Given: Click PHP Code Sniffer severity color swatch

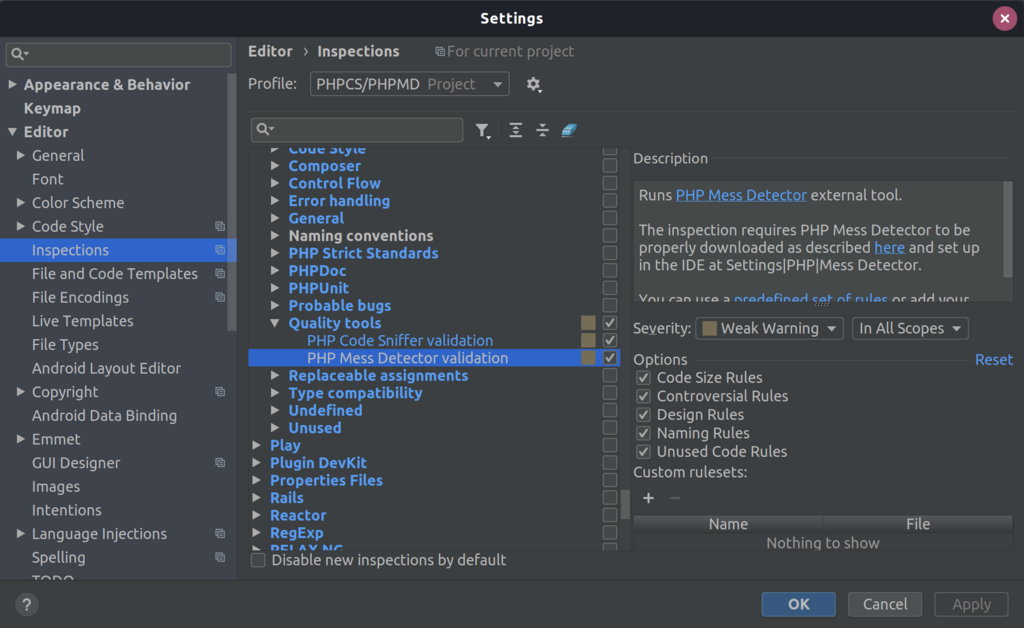Looking at the screenshot, I should pyautogui.click(x=588, y=340).
